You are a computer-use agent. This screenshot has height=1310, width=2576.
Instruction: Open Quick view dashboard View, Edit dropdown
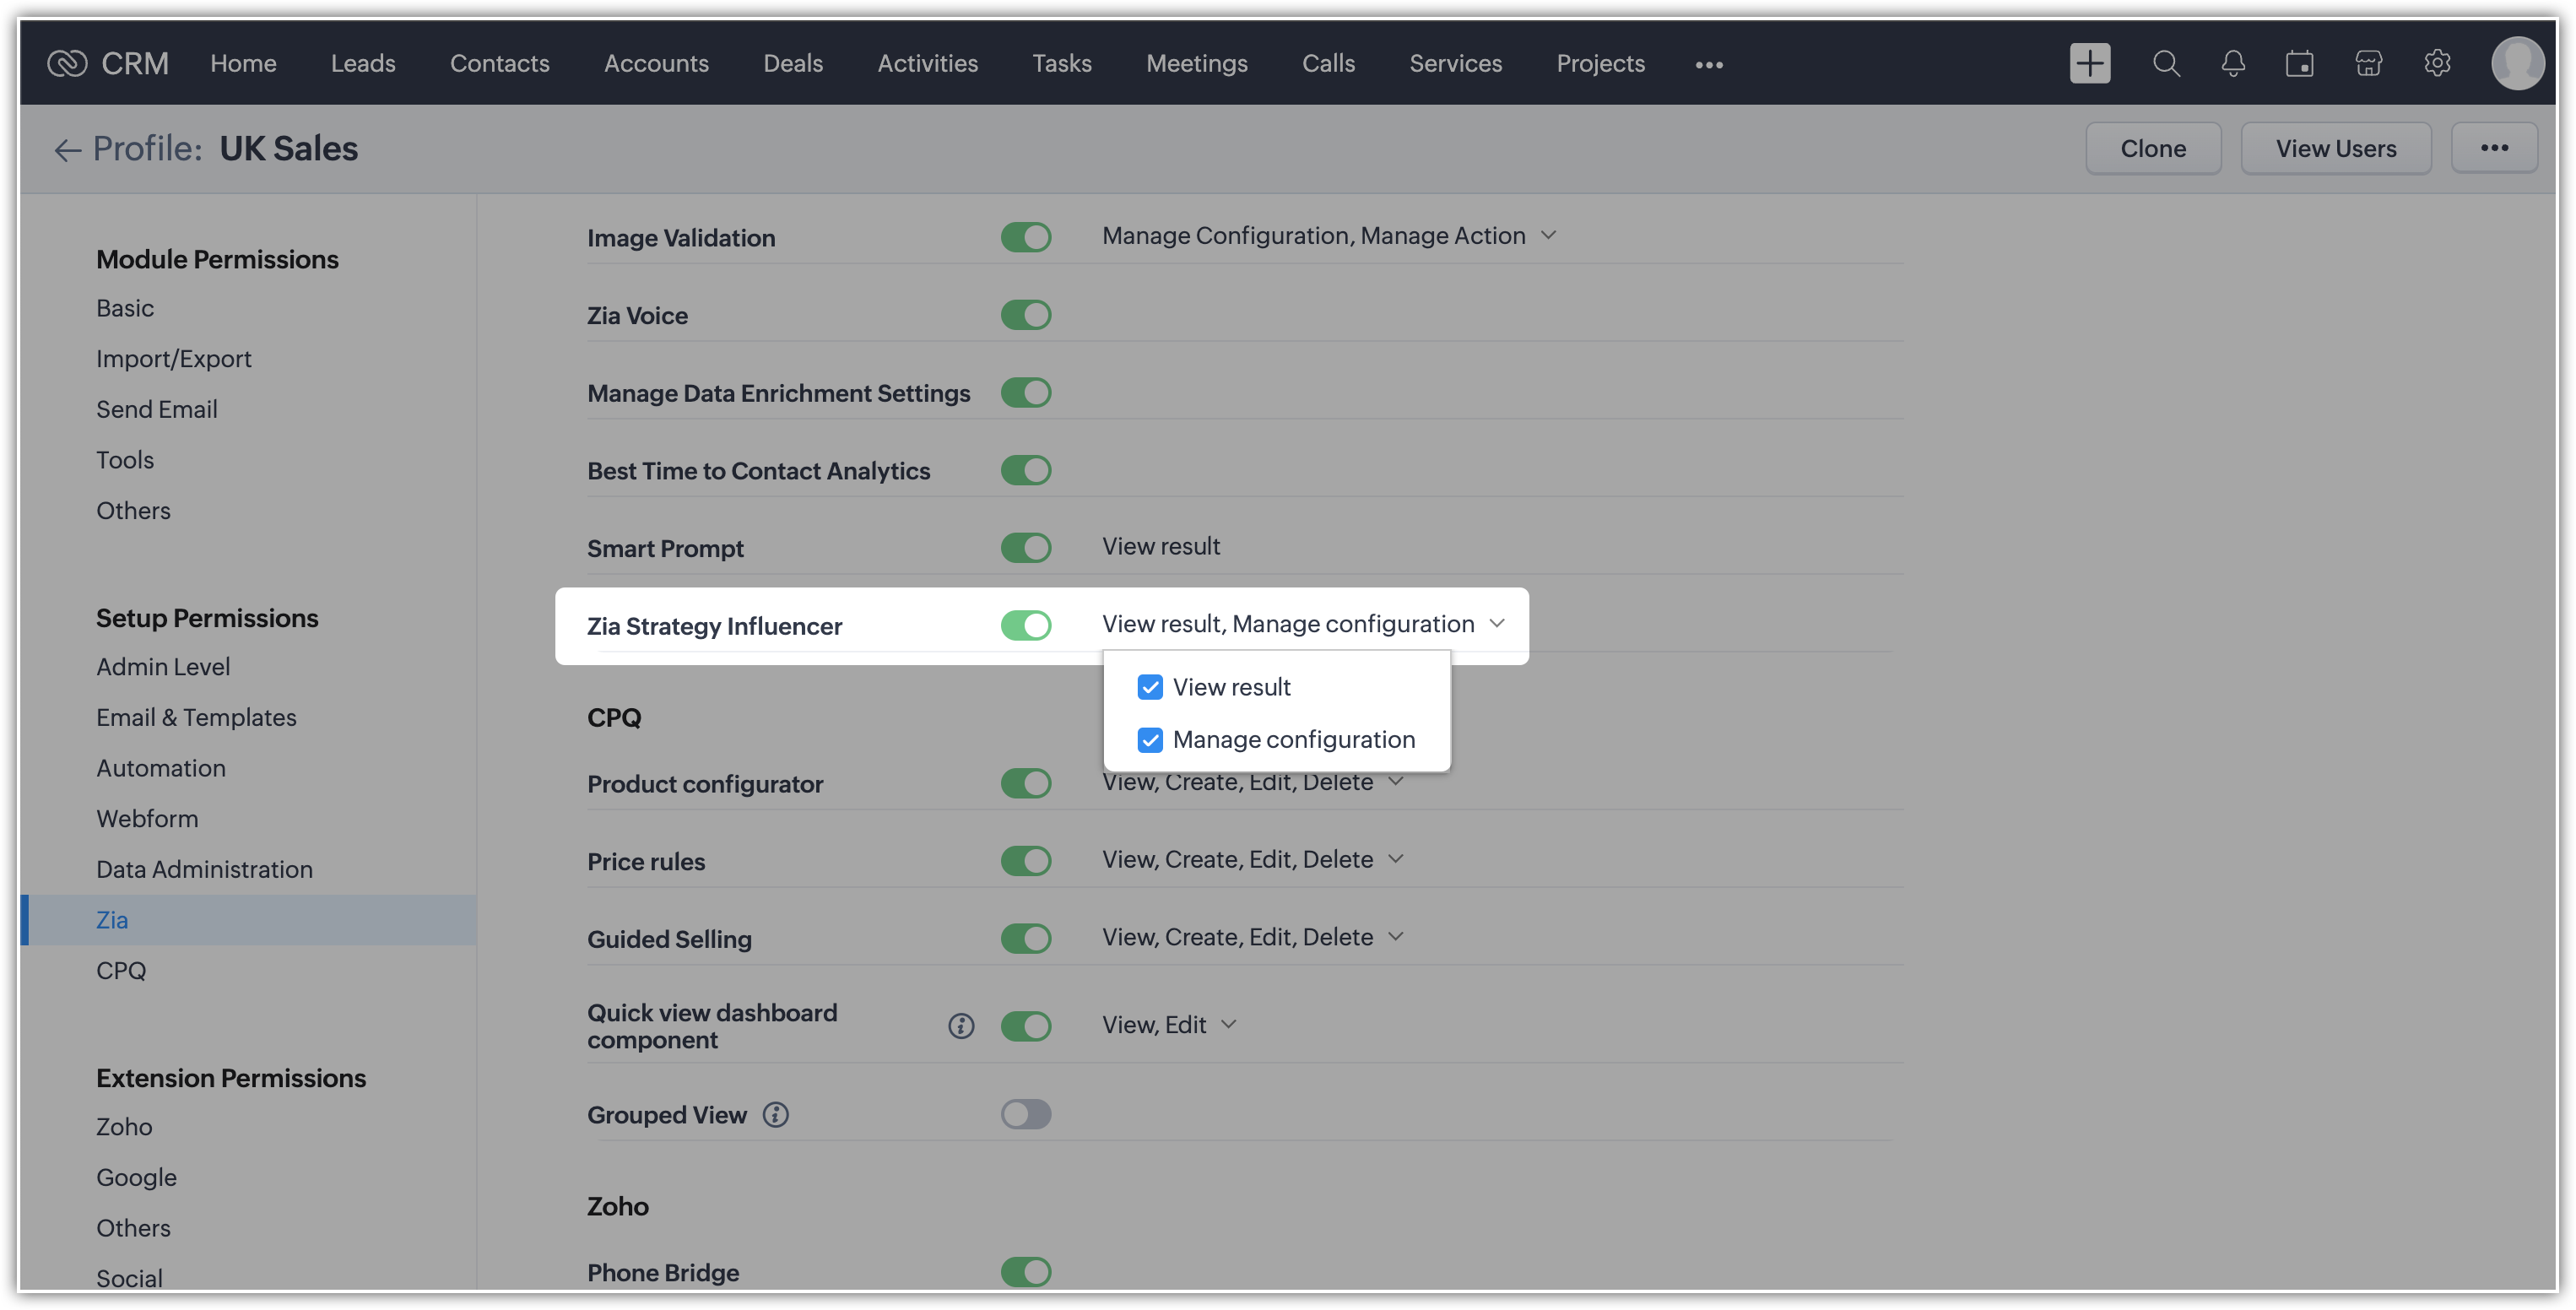pos(1229,1024)
